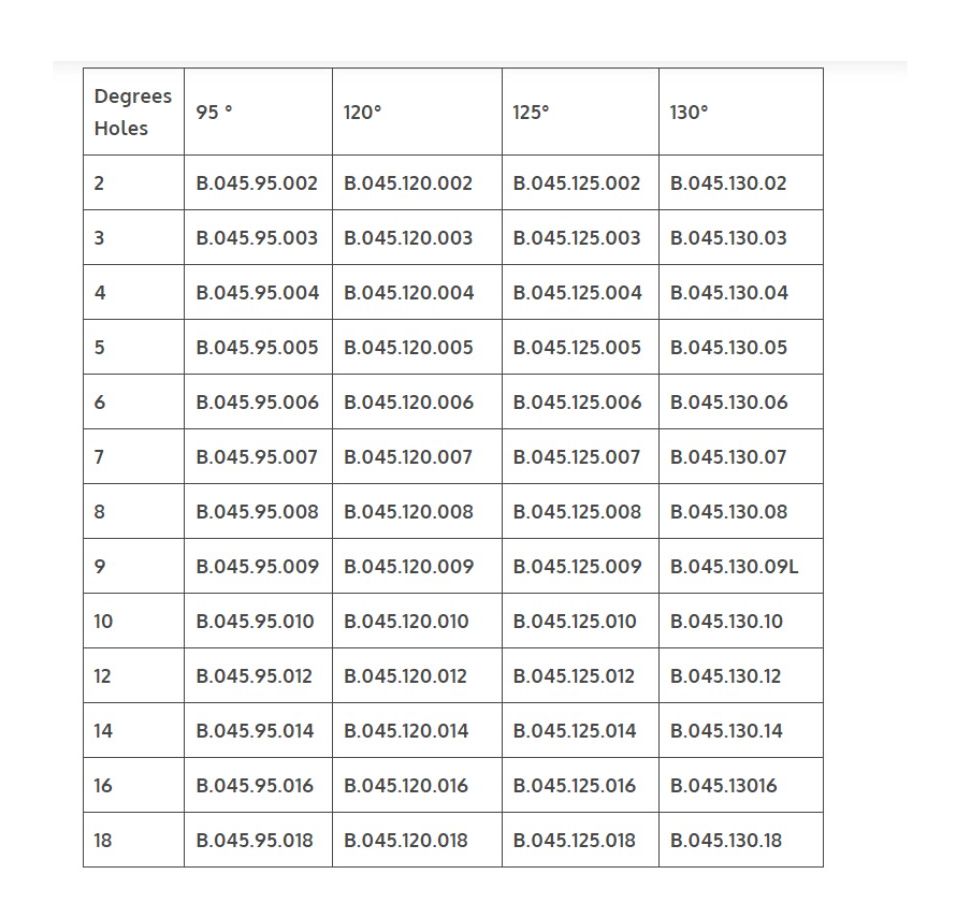Image resolution: width=956 pixels, height=920 pixels.
Task: Click part number B.045.120.003
Action: click(408, 238)
